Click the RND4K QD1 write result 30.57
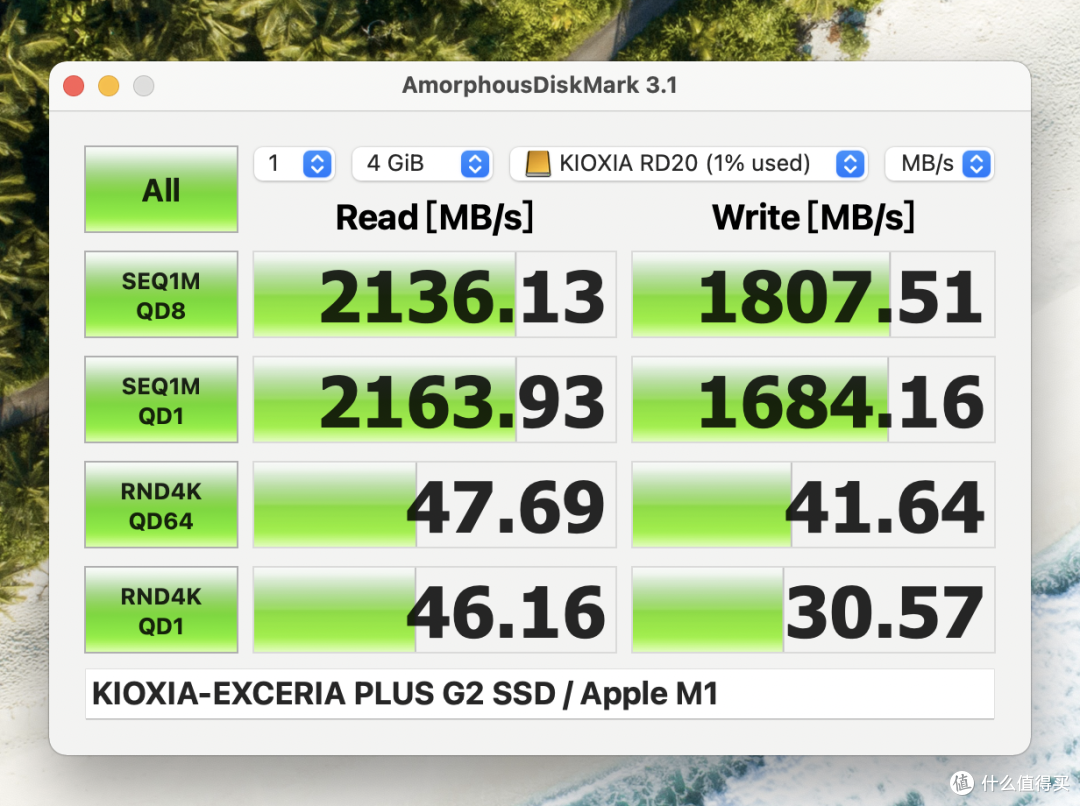This screenshot has height=806, width=1080. [x=813, y=610]
